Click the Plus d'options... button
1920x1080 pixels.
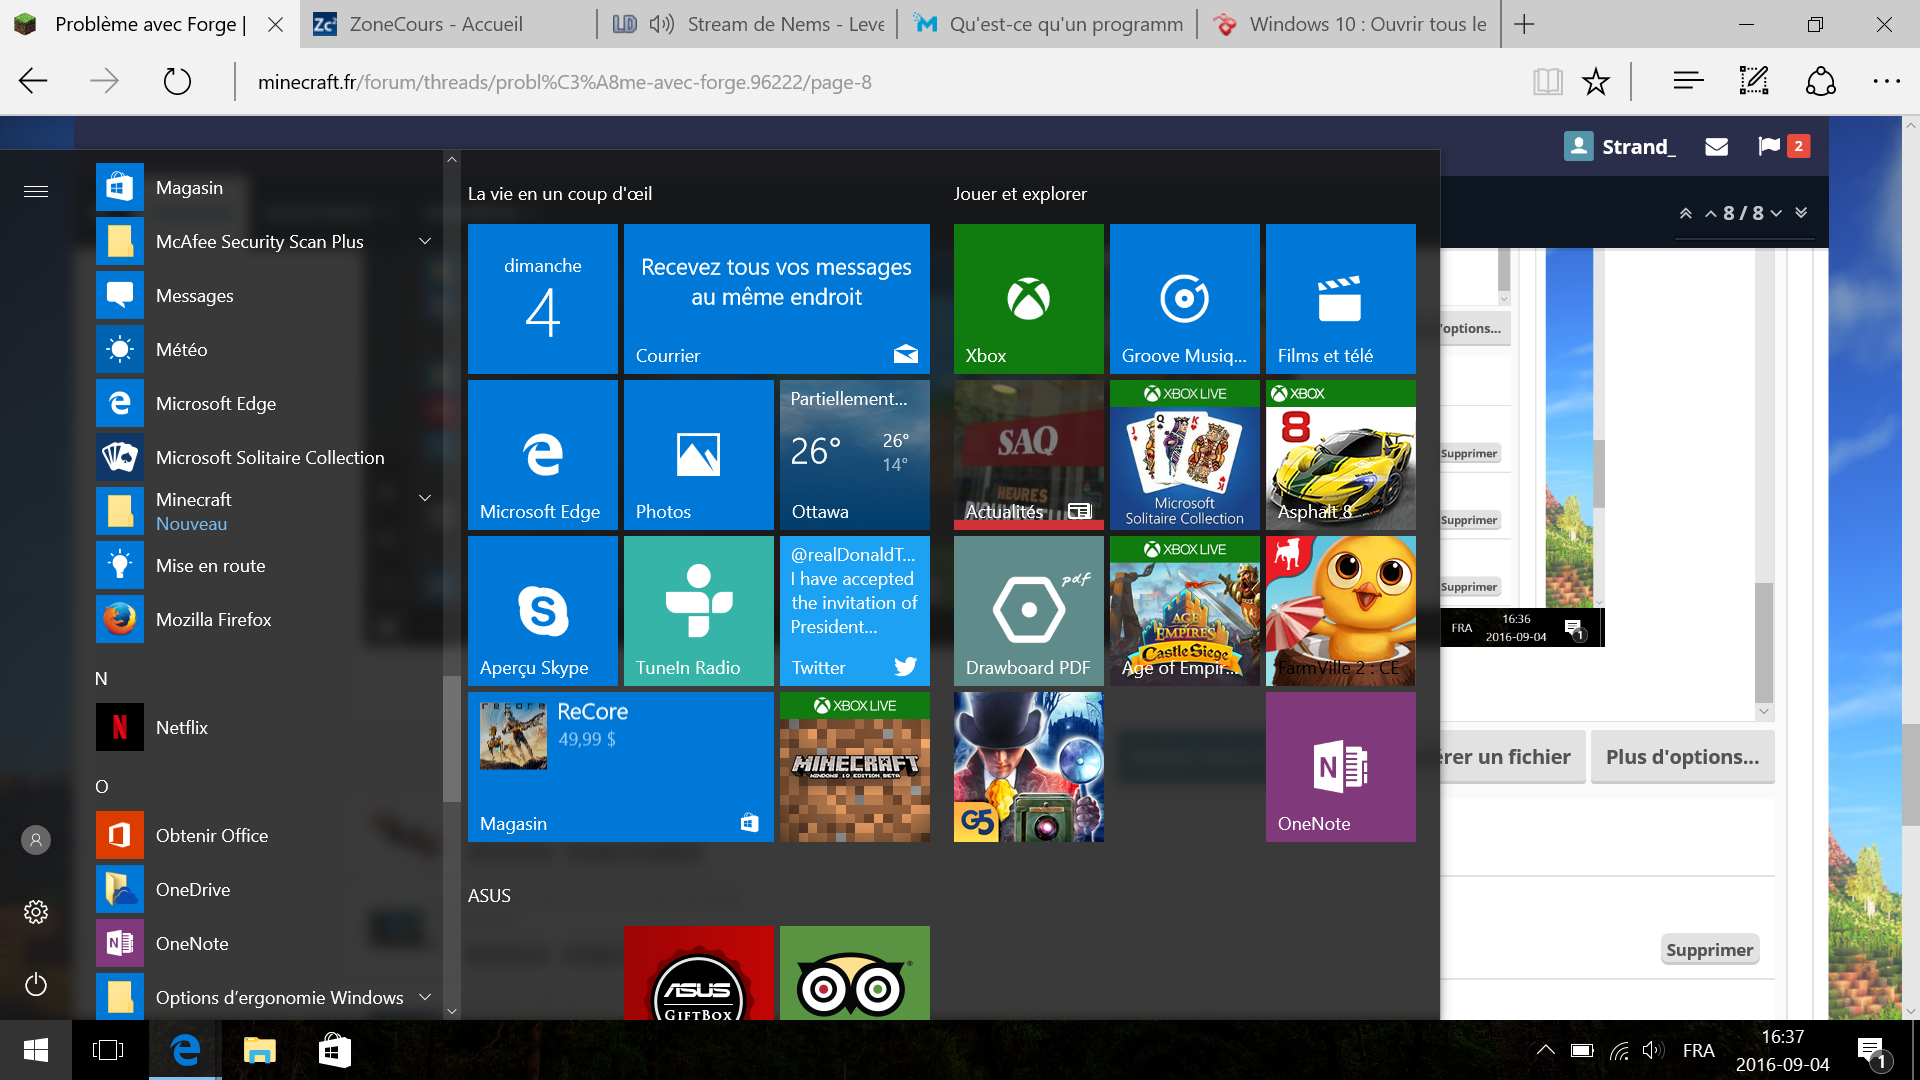[1682, 757]
